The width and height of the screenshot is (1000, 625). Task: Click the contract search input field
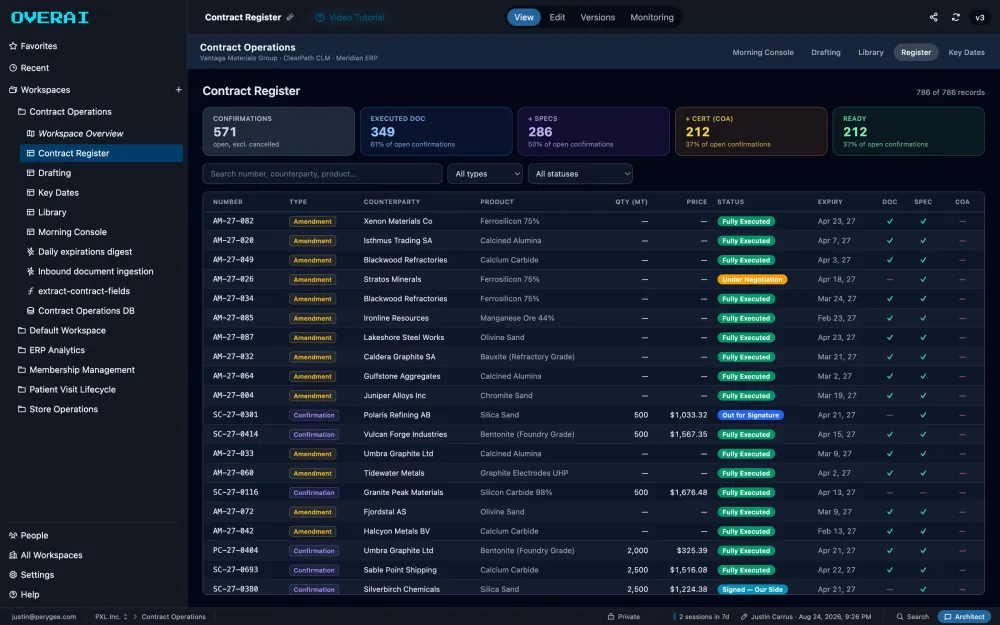(322, 173)
